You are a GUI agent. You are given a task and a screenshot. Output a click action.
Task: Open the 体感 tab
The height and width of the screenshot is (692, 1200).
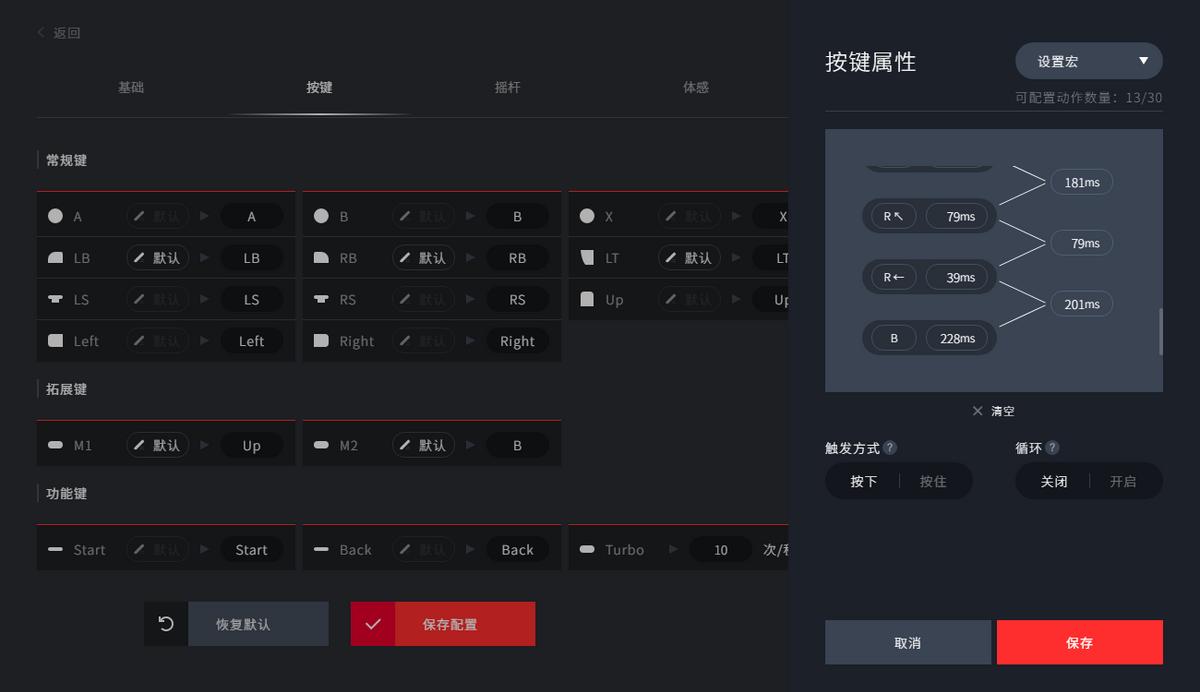(x=694, y=87)
